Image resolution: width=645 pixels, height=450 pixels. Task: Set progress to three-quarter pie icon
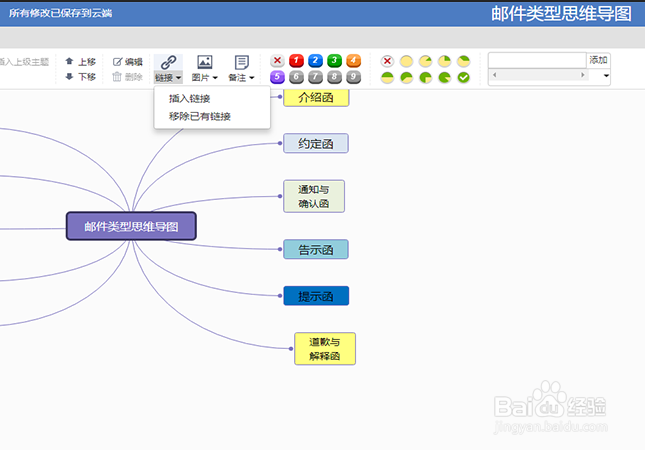click(425, 77)
